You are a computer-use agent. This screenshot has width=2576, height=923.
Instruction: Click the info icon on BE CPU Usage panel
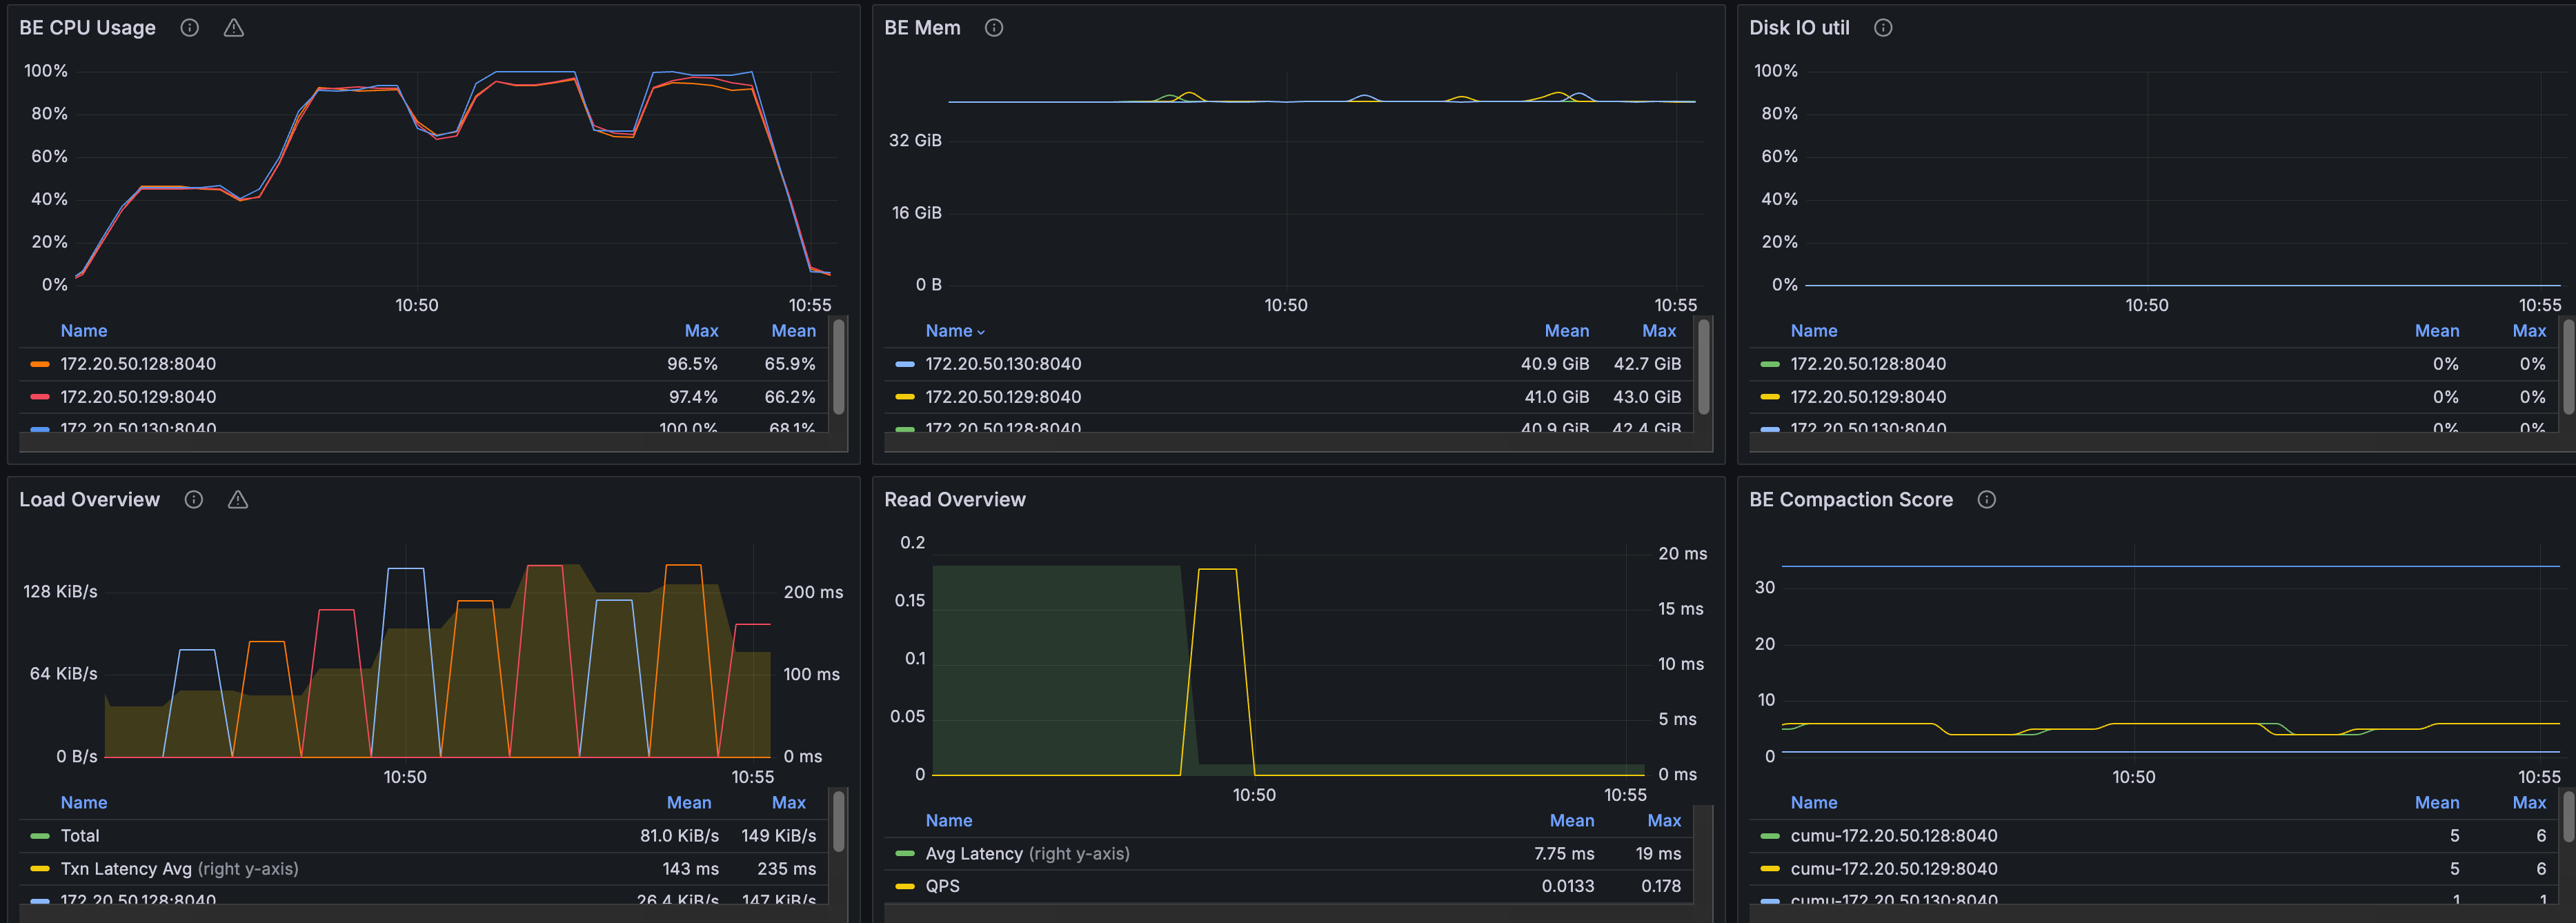coord(189,27)
